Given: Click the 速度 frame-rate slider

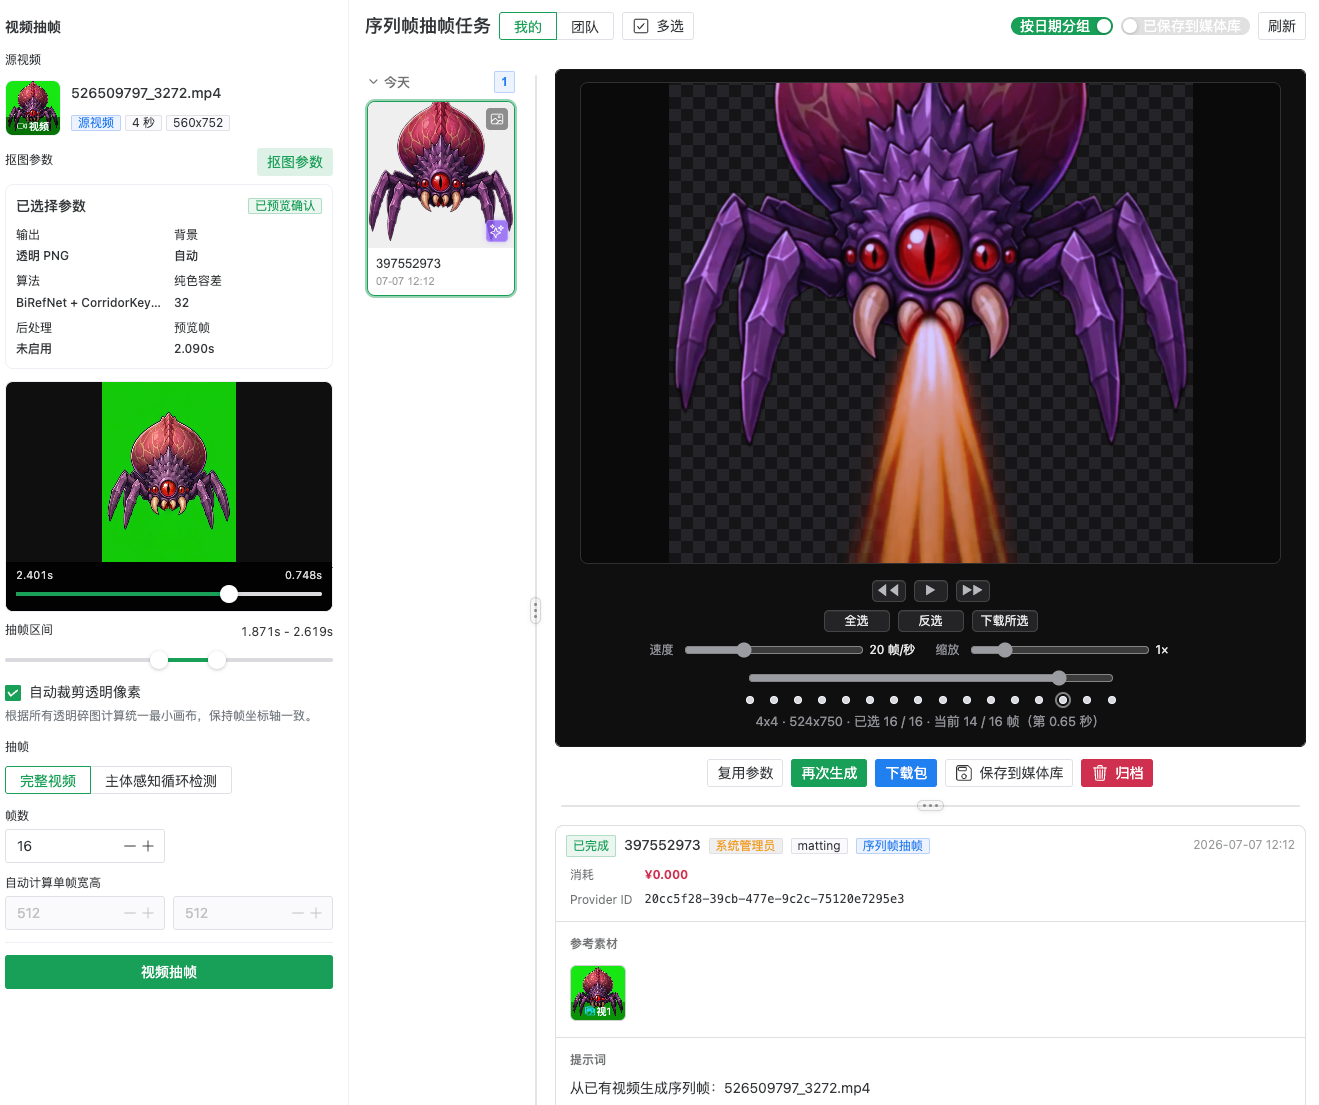Looking at the screenshot, I should (x=773, y=650).
